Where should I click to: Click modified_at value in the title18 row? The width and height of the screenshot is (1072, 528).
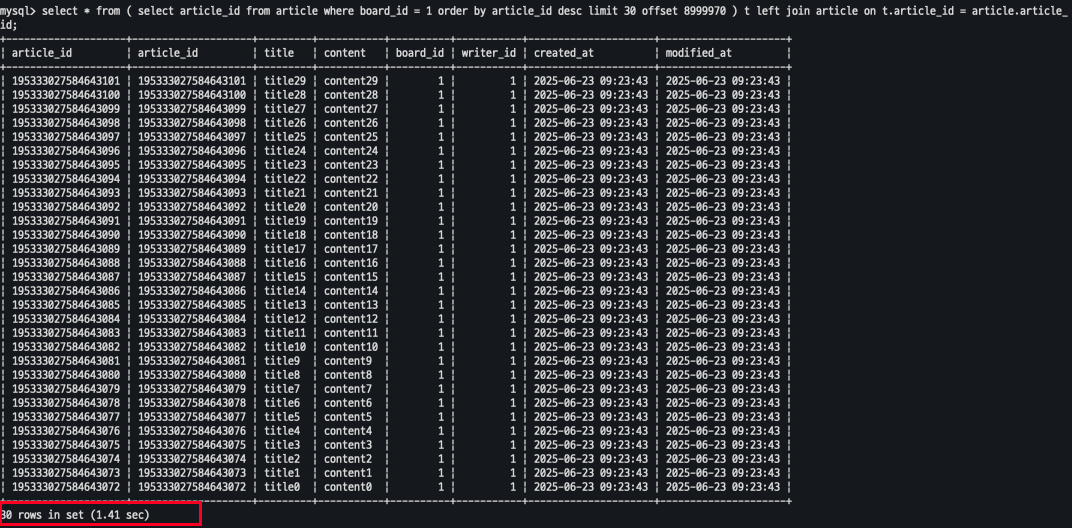click(x=723, y=235)
